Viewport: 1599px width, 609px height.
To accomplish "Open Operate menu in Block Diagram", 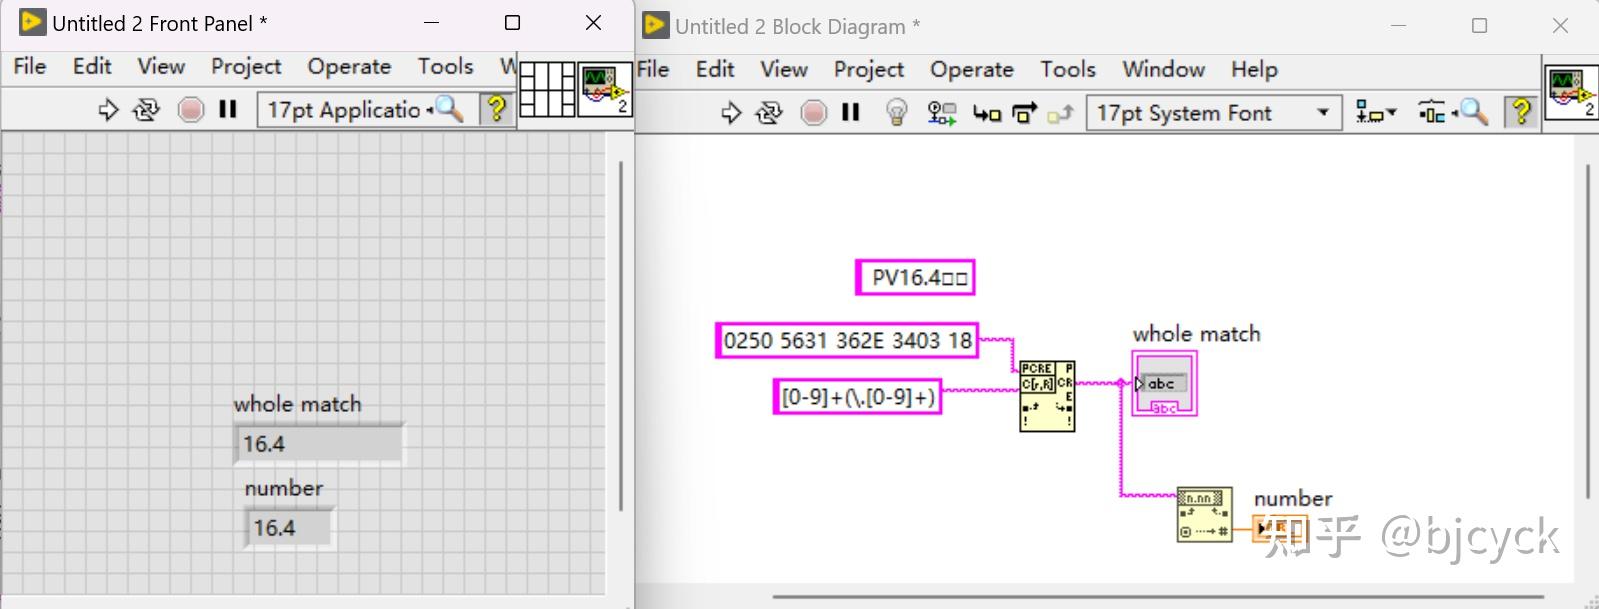I will click(972, 69).
